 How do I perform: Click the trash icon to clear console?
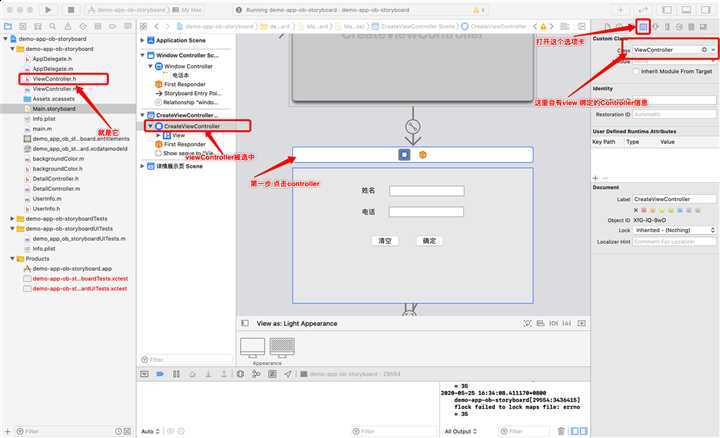pos(561,431)
